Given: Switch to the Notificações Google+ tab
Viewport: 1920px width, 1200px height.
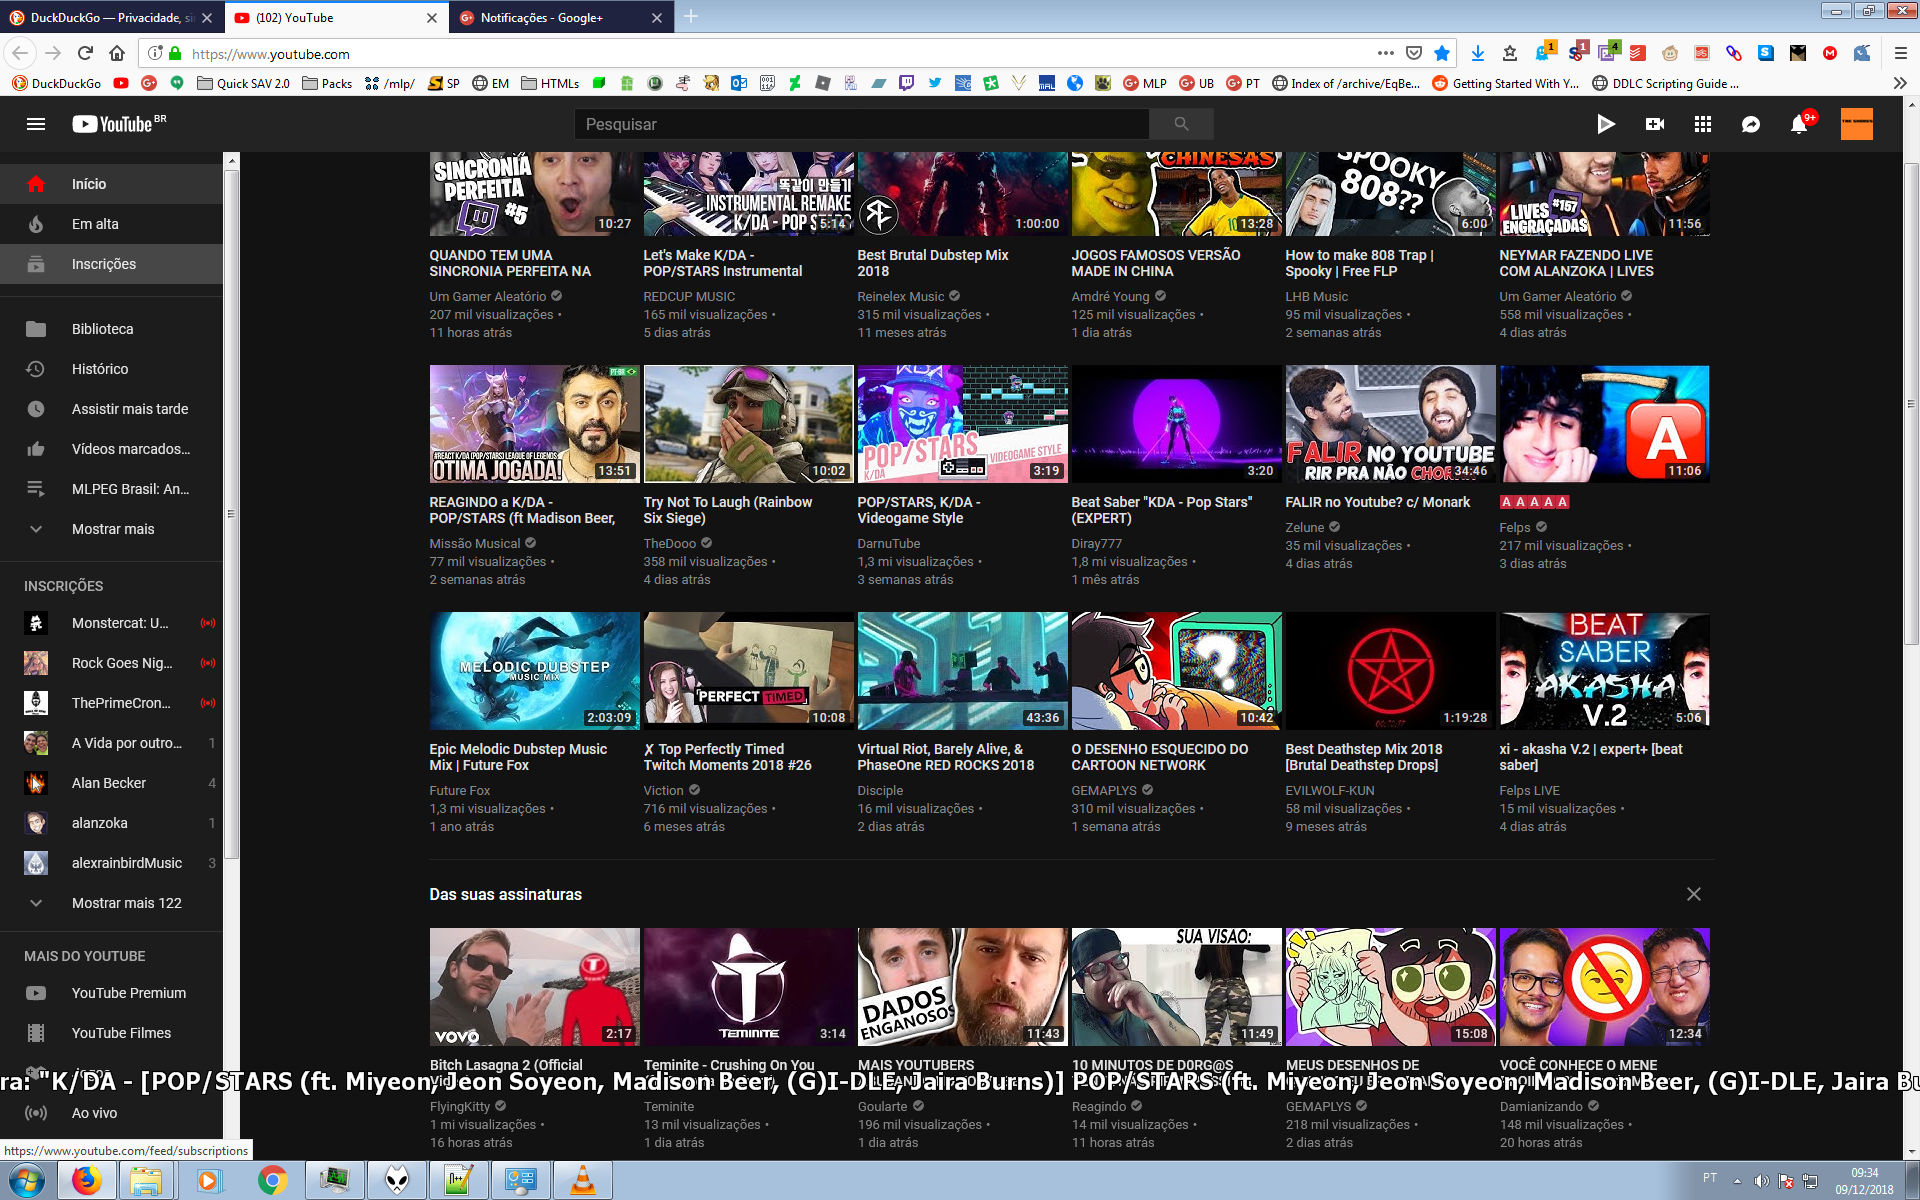Looking at the screenshot, I should coord(541,17).
